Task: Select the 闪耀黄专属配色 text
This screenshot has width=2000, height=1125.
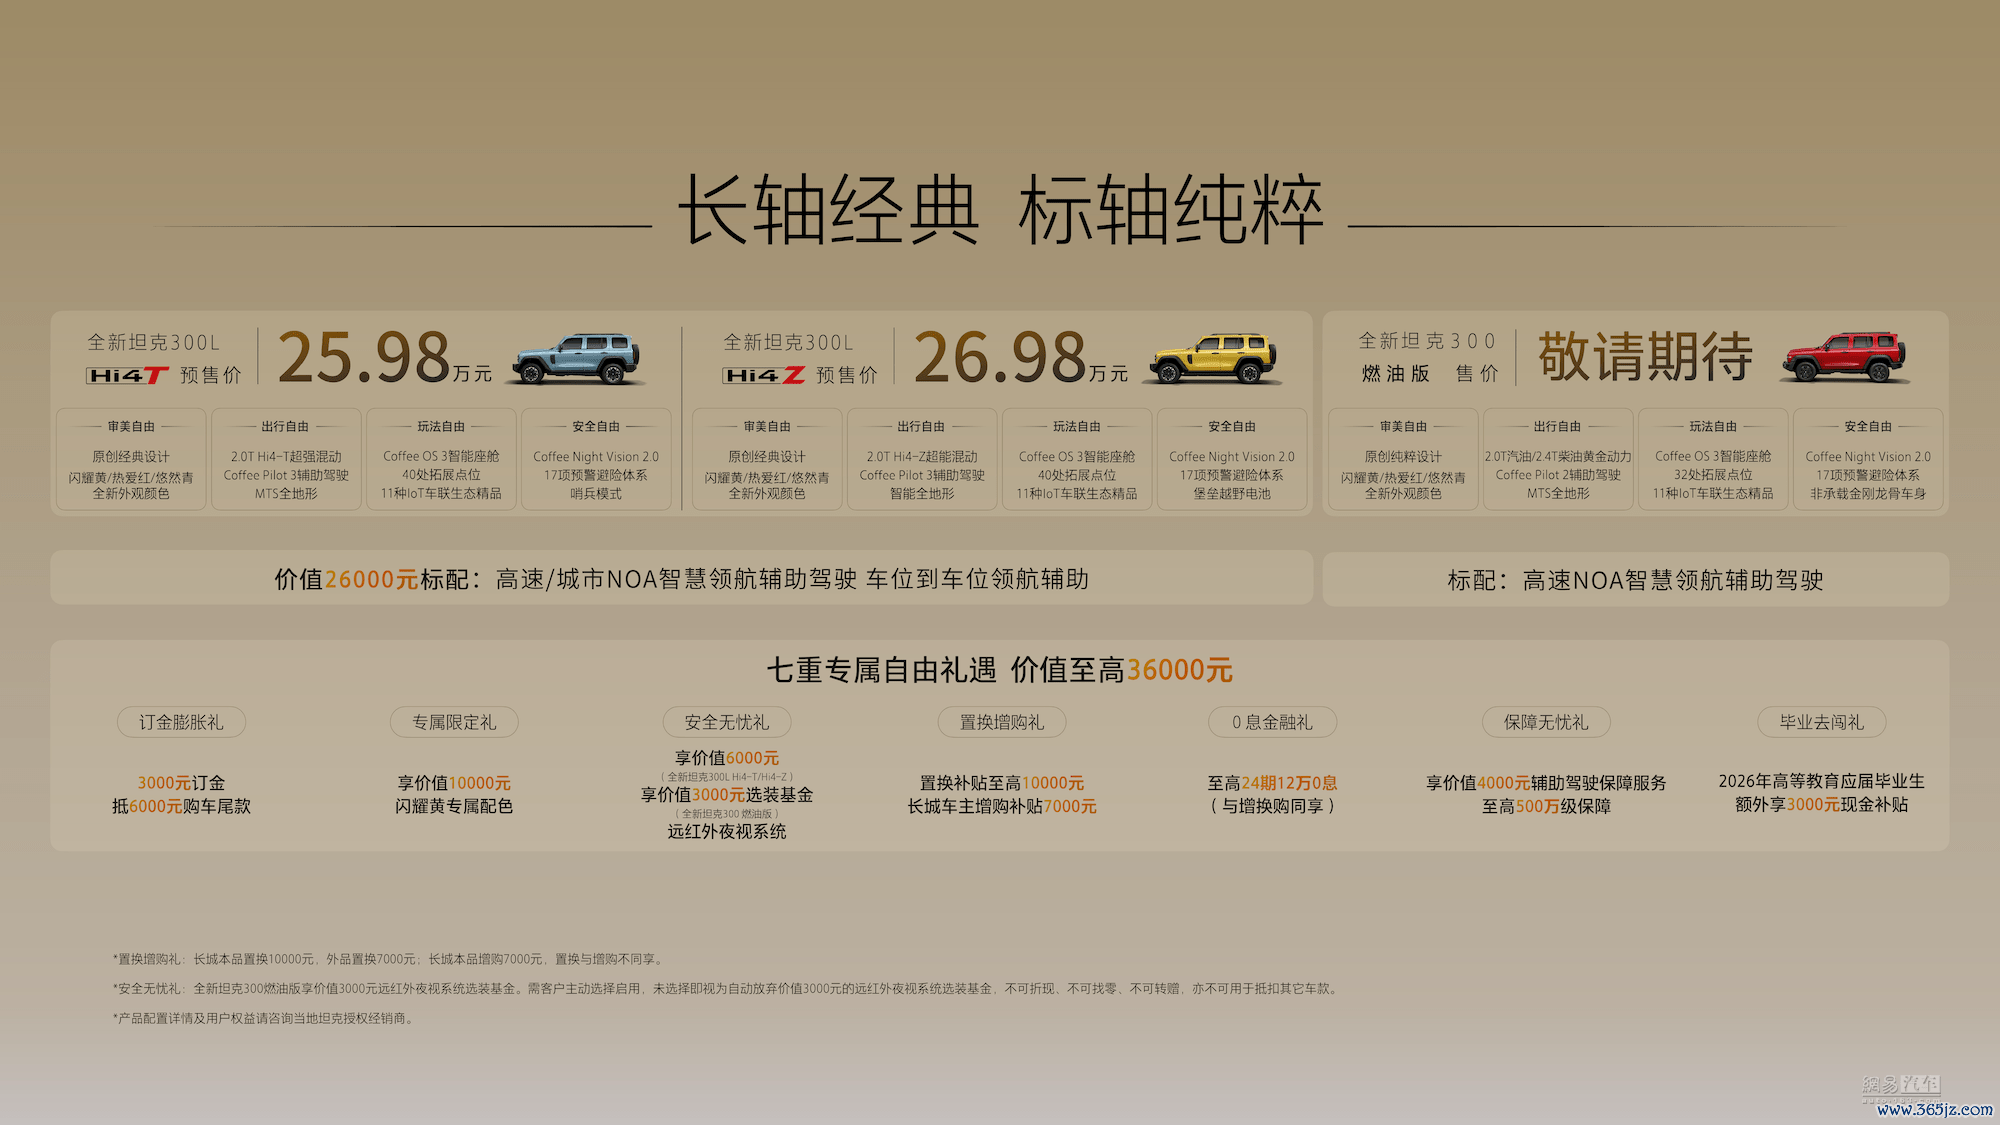Action: coord(454,806)
